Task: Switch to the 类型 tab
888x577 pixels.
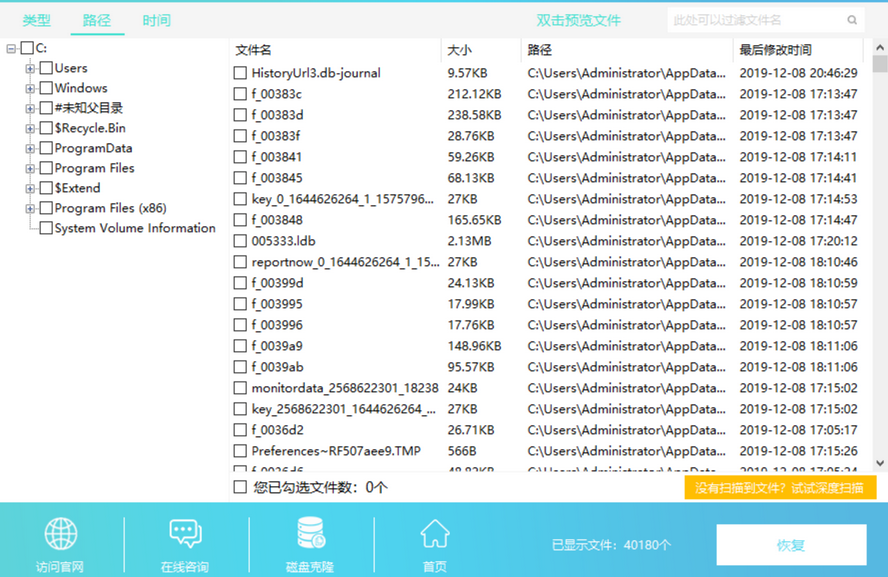Action: (x=35, y=19)
